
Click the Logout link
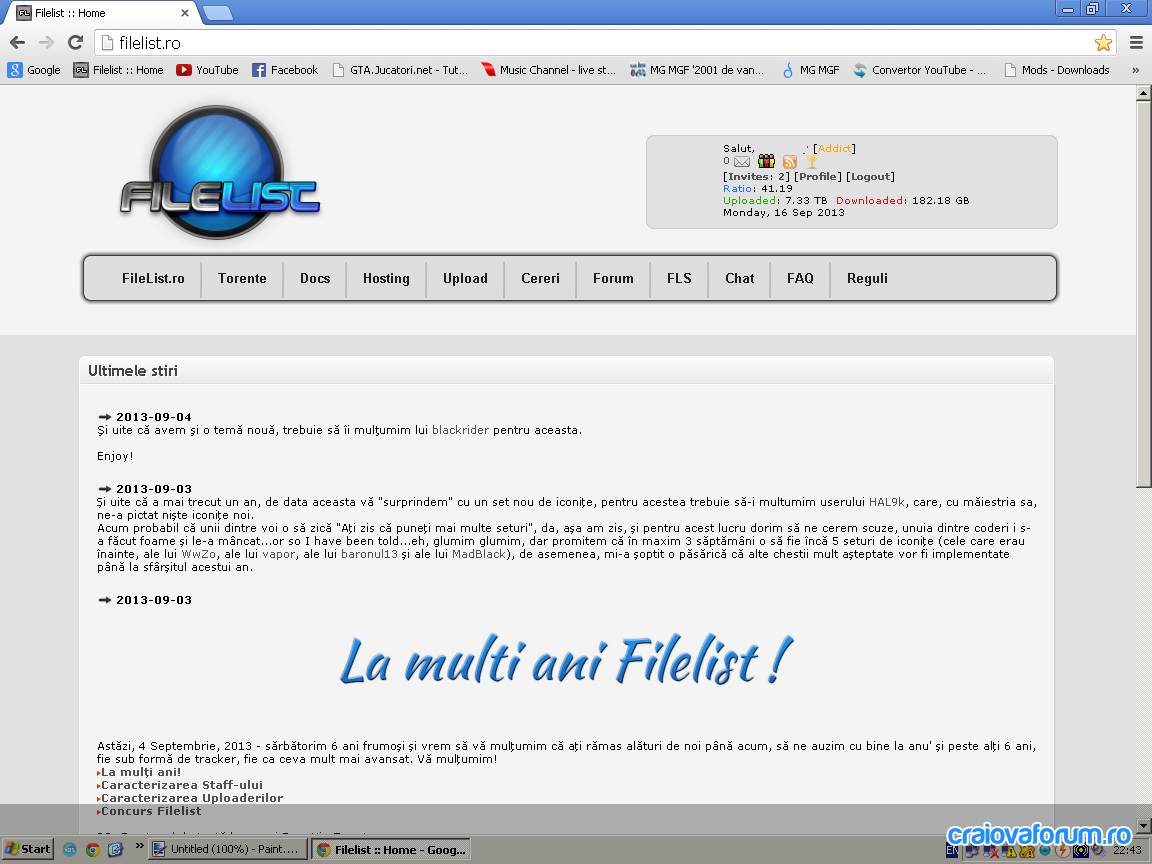871,176
